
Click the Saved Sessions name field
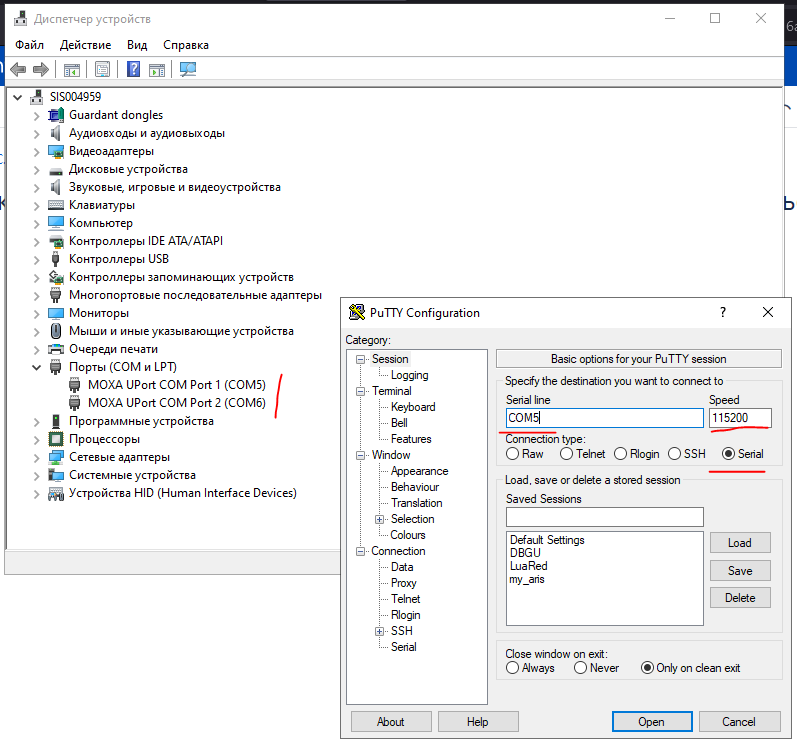pos(604,517)
